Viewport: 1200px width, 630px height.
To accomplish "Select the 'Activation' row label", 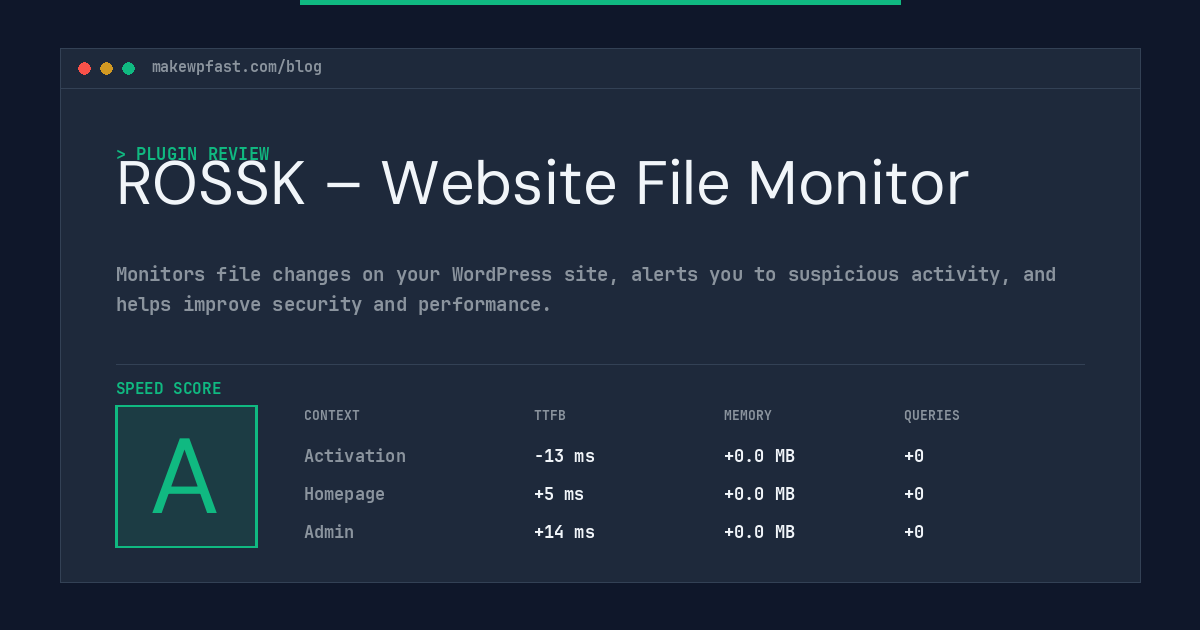I will pyautogui.click(x=355, y=456).
